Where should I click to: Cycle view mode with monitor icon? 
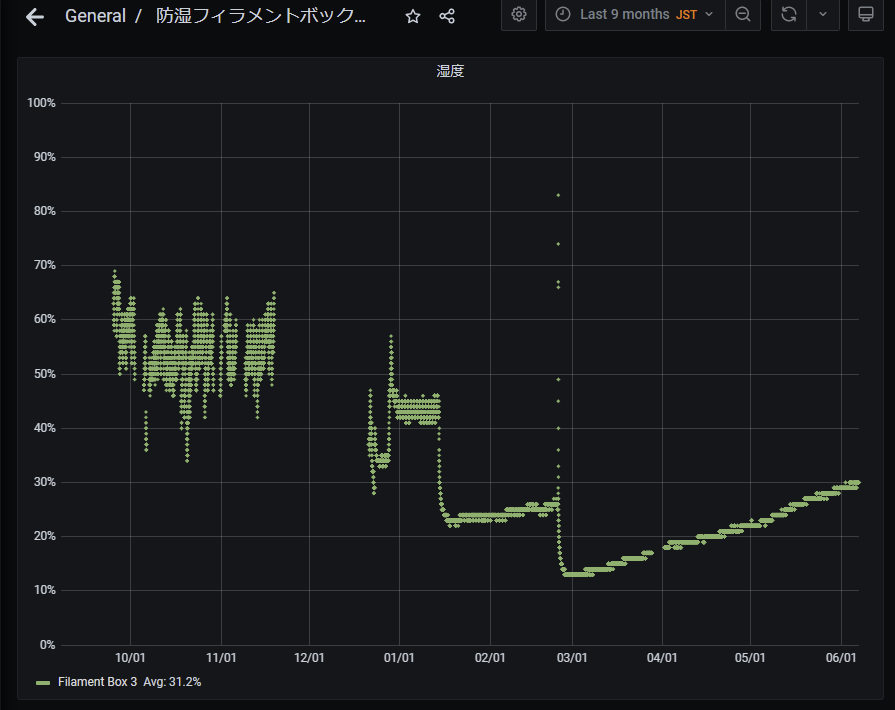click(865, 14)
